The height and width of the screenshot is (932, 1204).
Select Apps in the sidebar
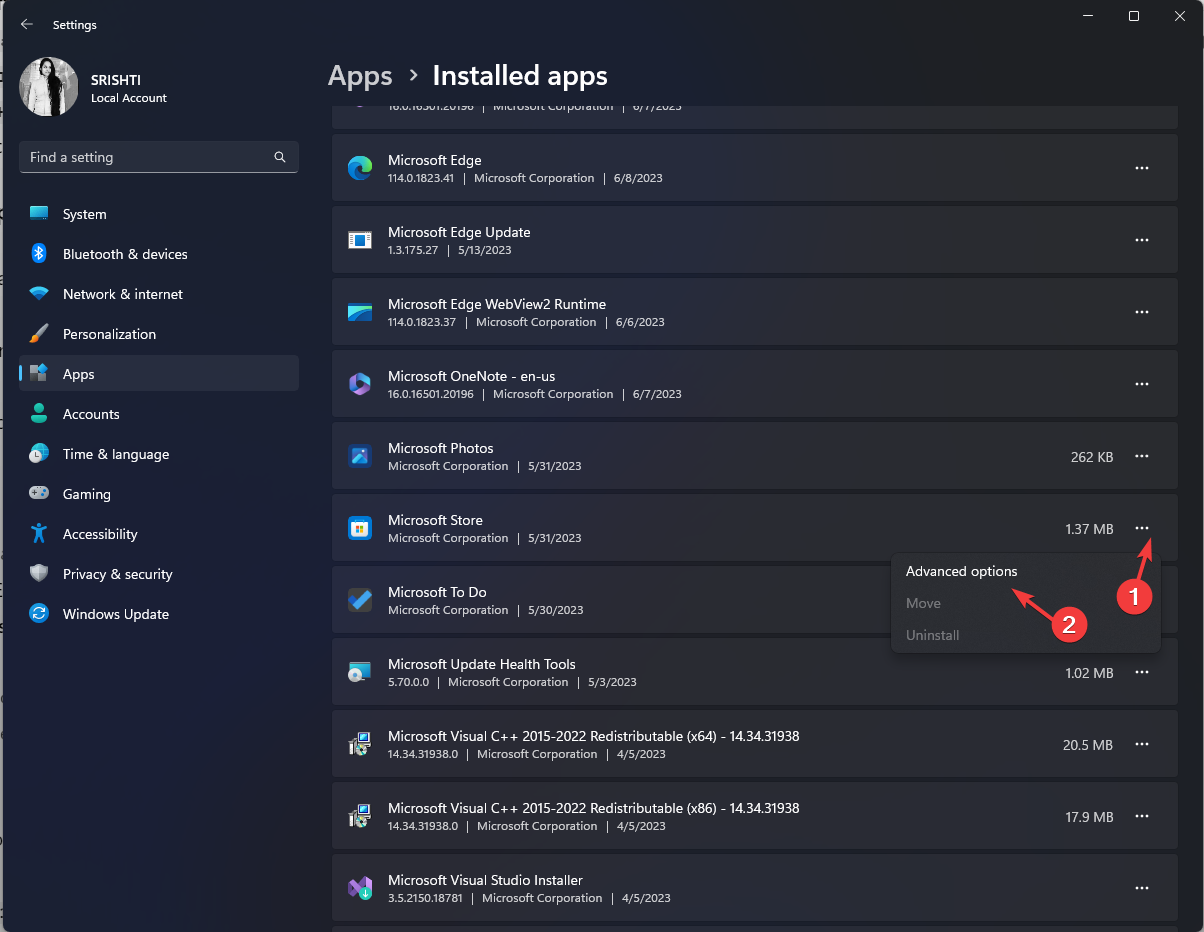pyautogui.click(x=159, y=374)
